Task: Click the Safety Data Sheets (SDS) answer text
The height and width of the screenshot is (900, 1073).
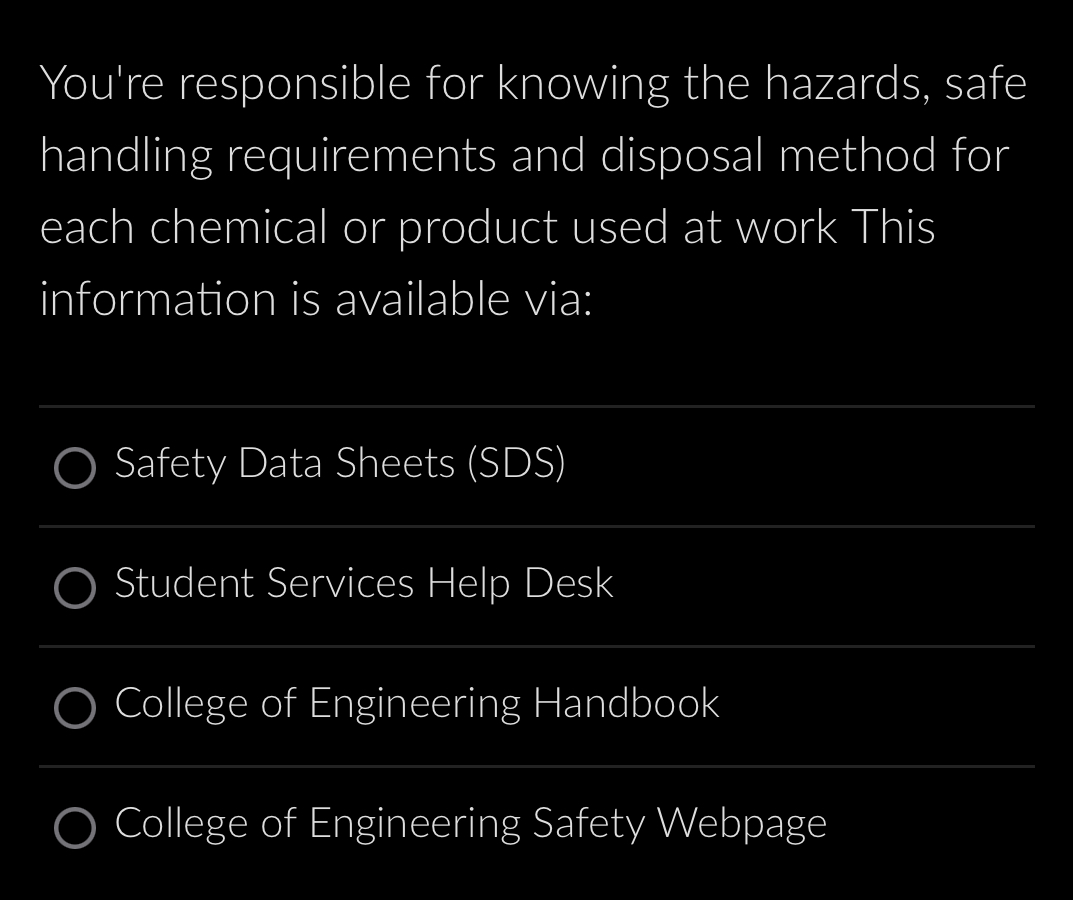Action: tap(340, 464)
